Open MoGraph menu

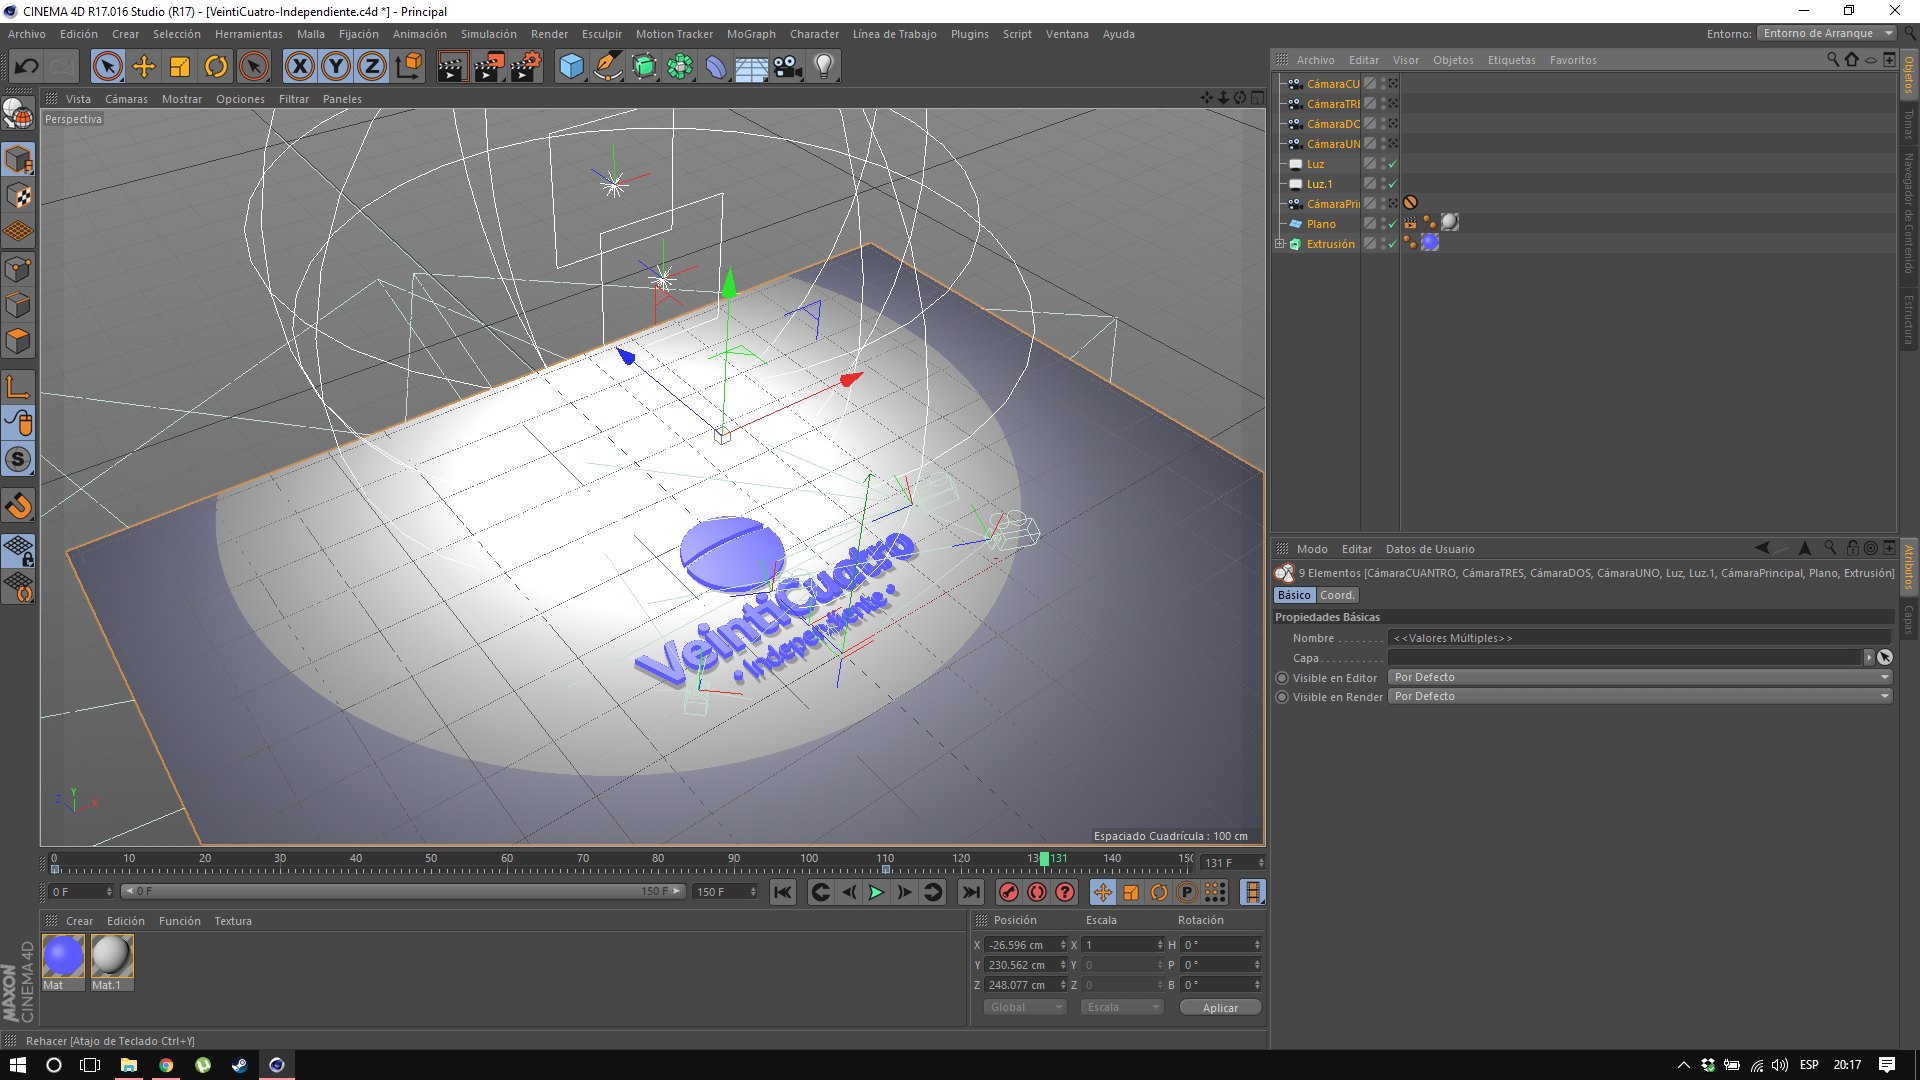pyautogui.click(x=751, y=34)
